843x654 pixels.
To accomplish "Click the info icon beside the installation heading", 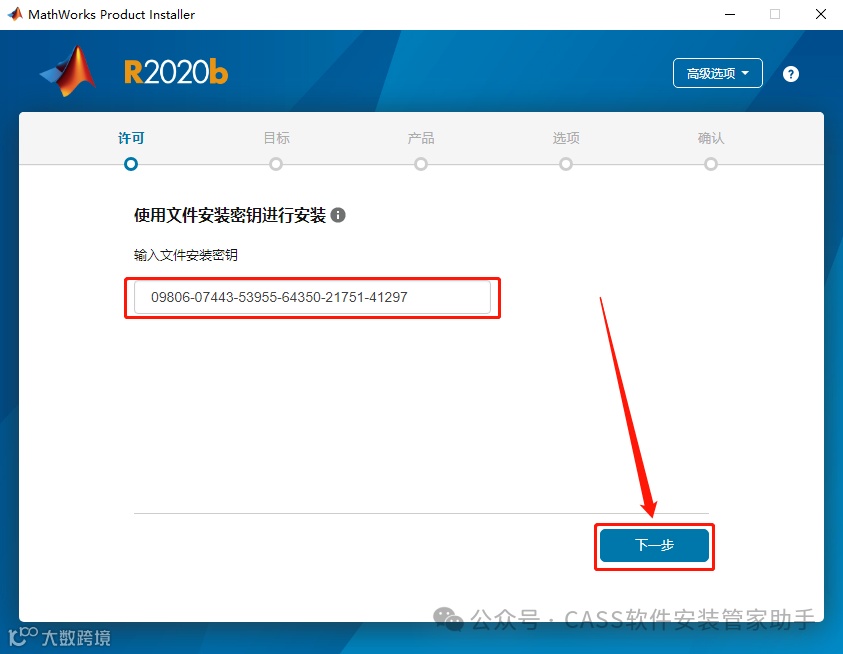I will click(x=338, y=215).
